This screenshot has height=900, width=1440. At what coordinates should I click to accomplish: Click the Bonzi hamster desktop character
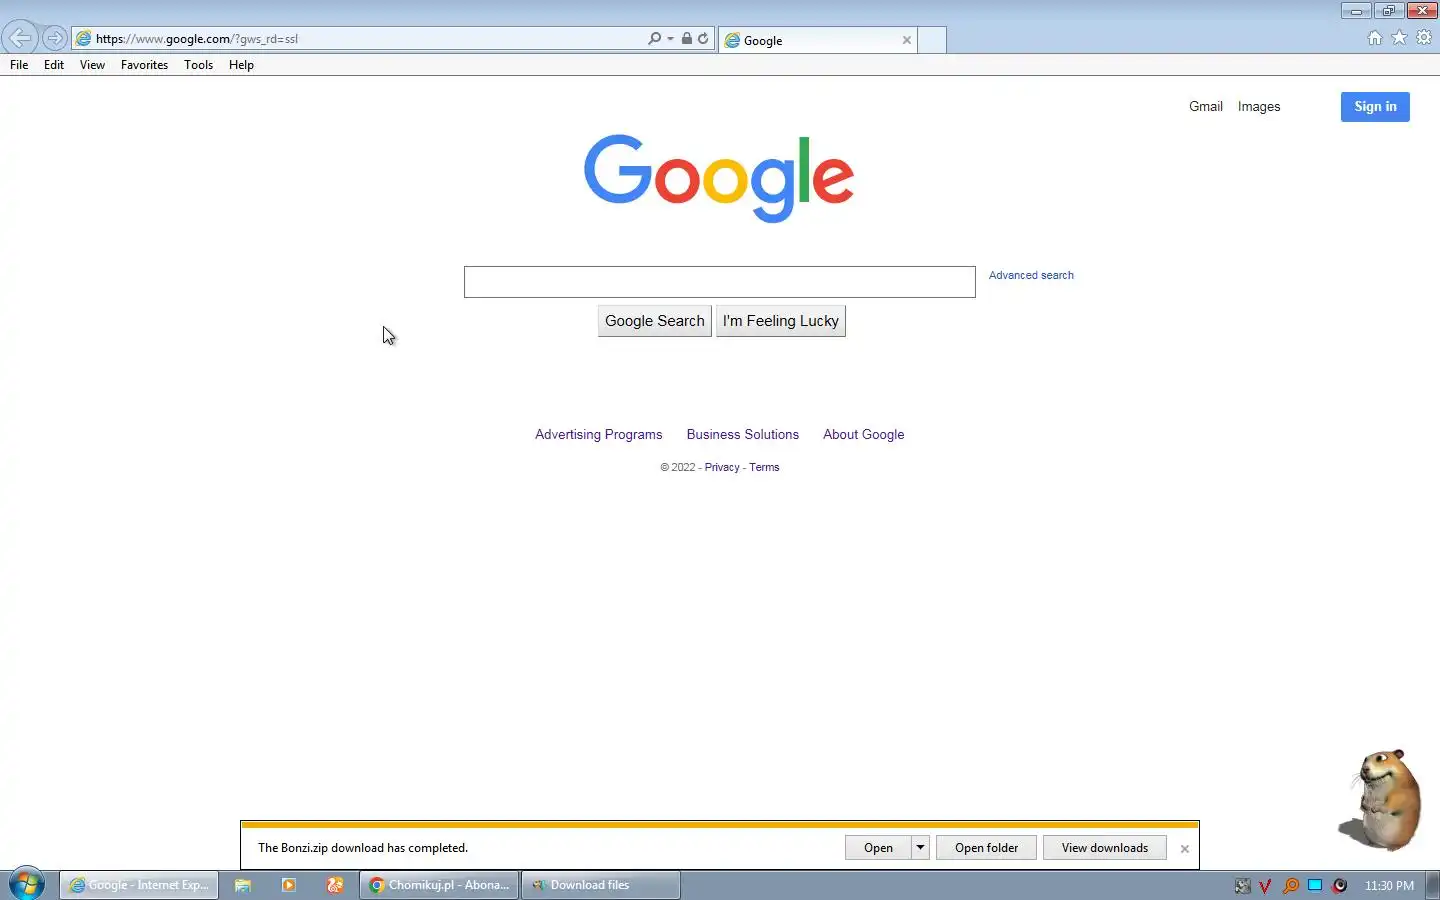pyautogui.click(x=1381, y=800)
